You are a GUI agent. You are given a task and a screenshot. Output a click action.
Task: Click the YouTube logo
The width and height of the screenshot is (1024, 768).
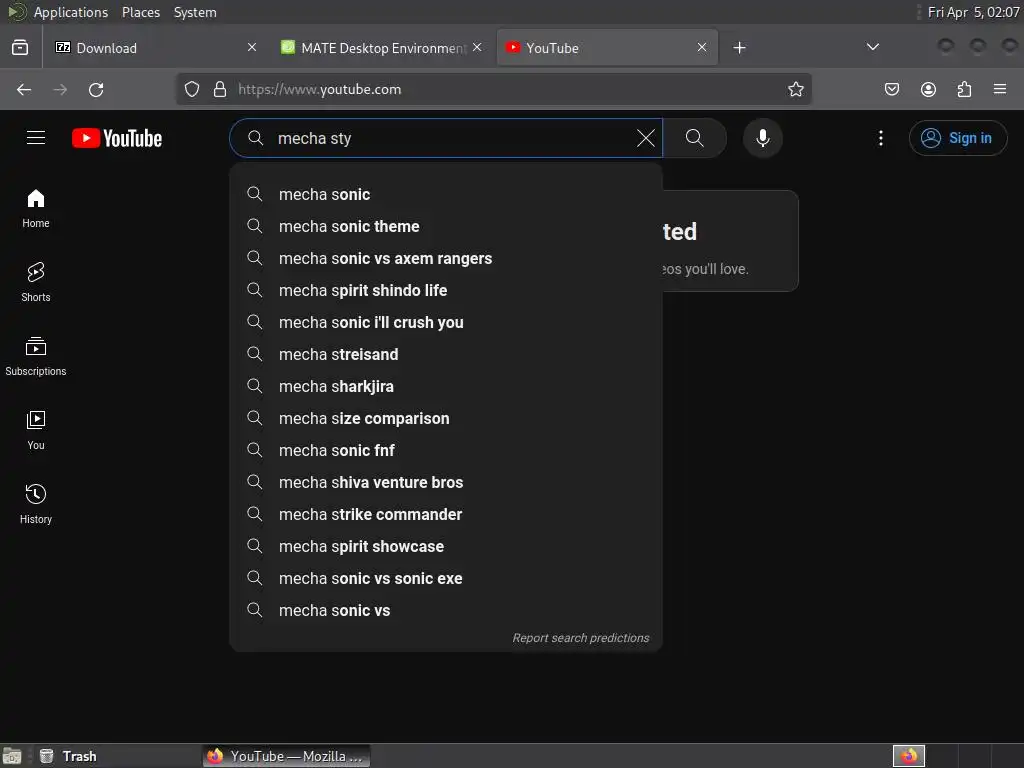click(117, 138)
